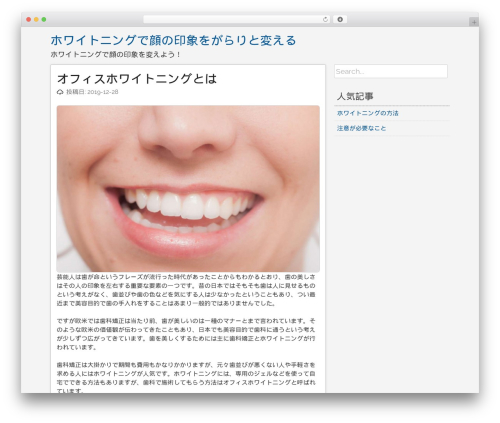The width and height of the screenshot is (500, 423).
Task: Open the ホワイトニングの方法 article link
Action: tap(367, 113)
